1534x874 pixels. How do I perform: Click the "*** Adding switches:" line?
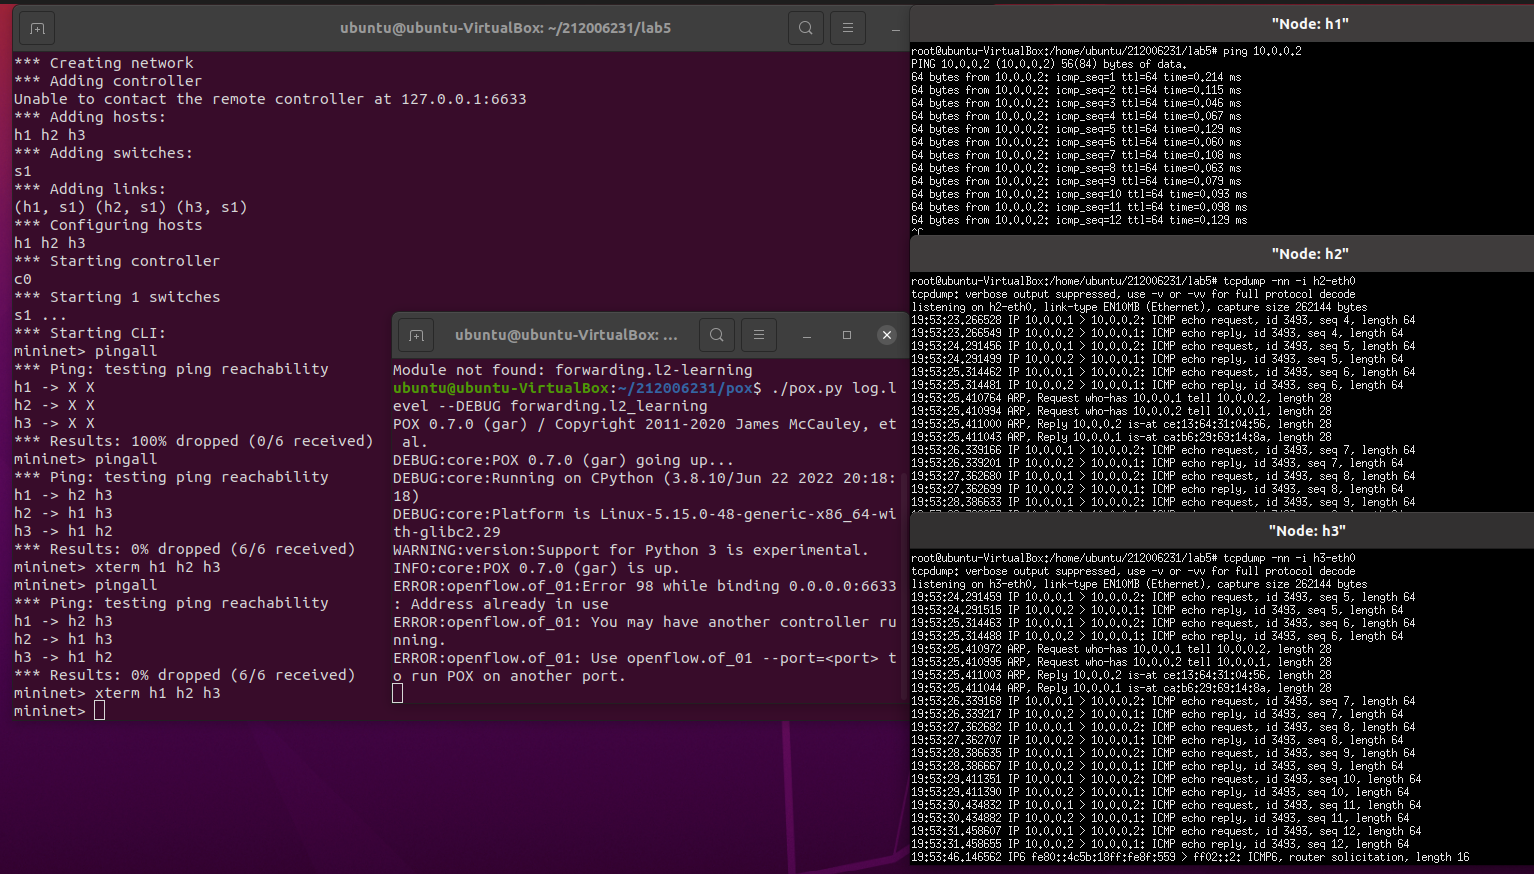pos(104,153)
